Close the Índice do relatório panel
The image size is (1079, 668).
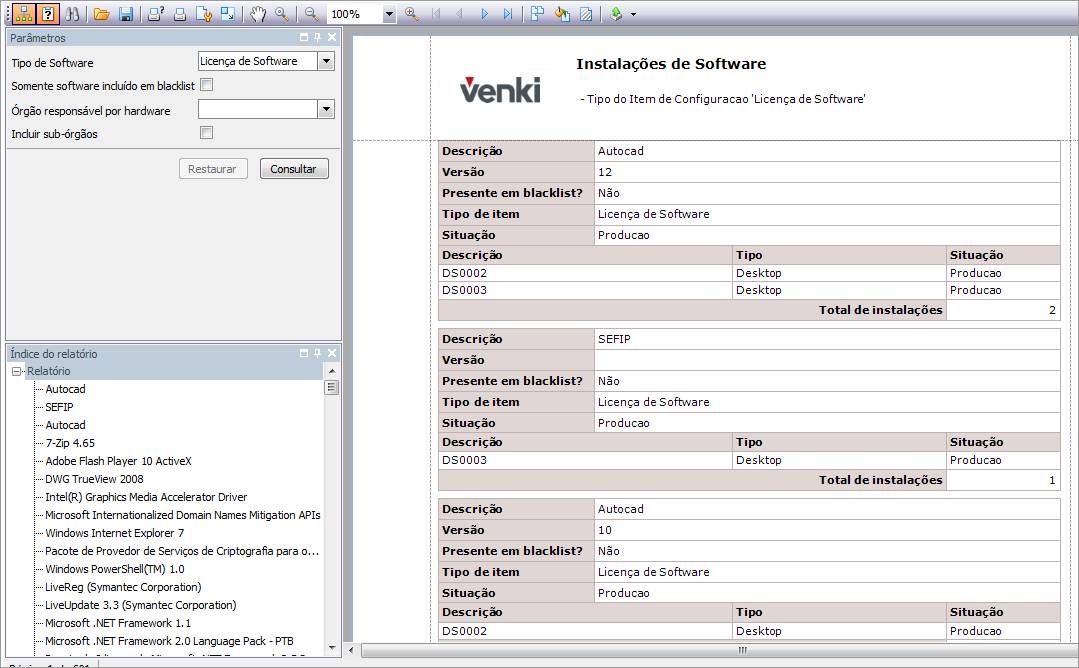(332, 353)
